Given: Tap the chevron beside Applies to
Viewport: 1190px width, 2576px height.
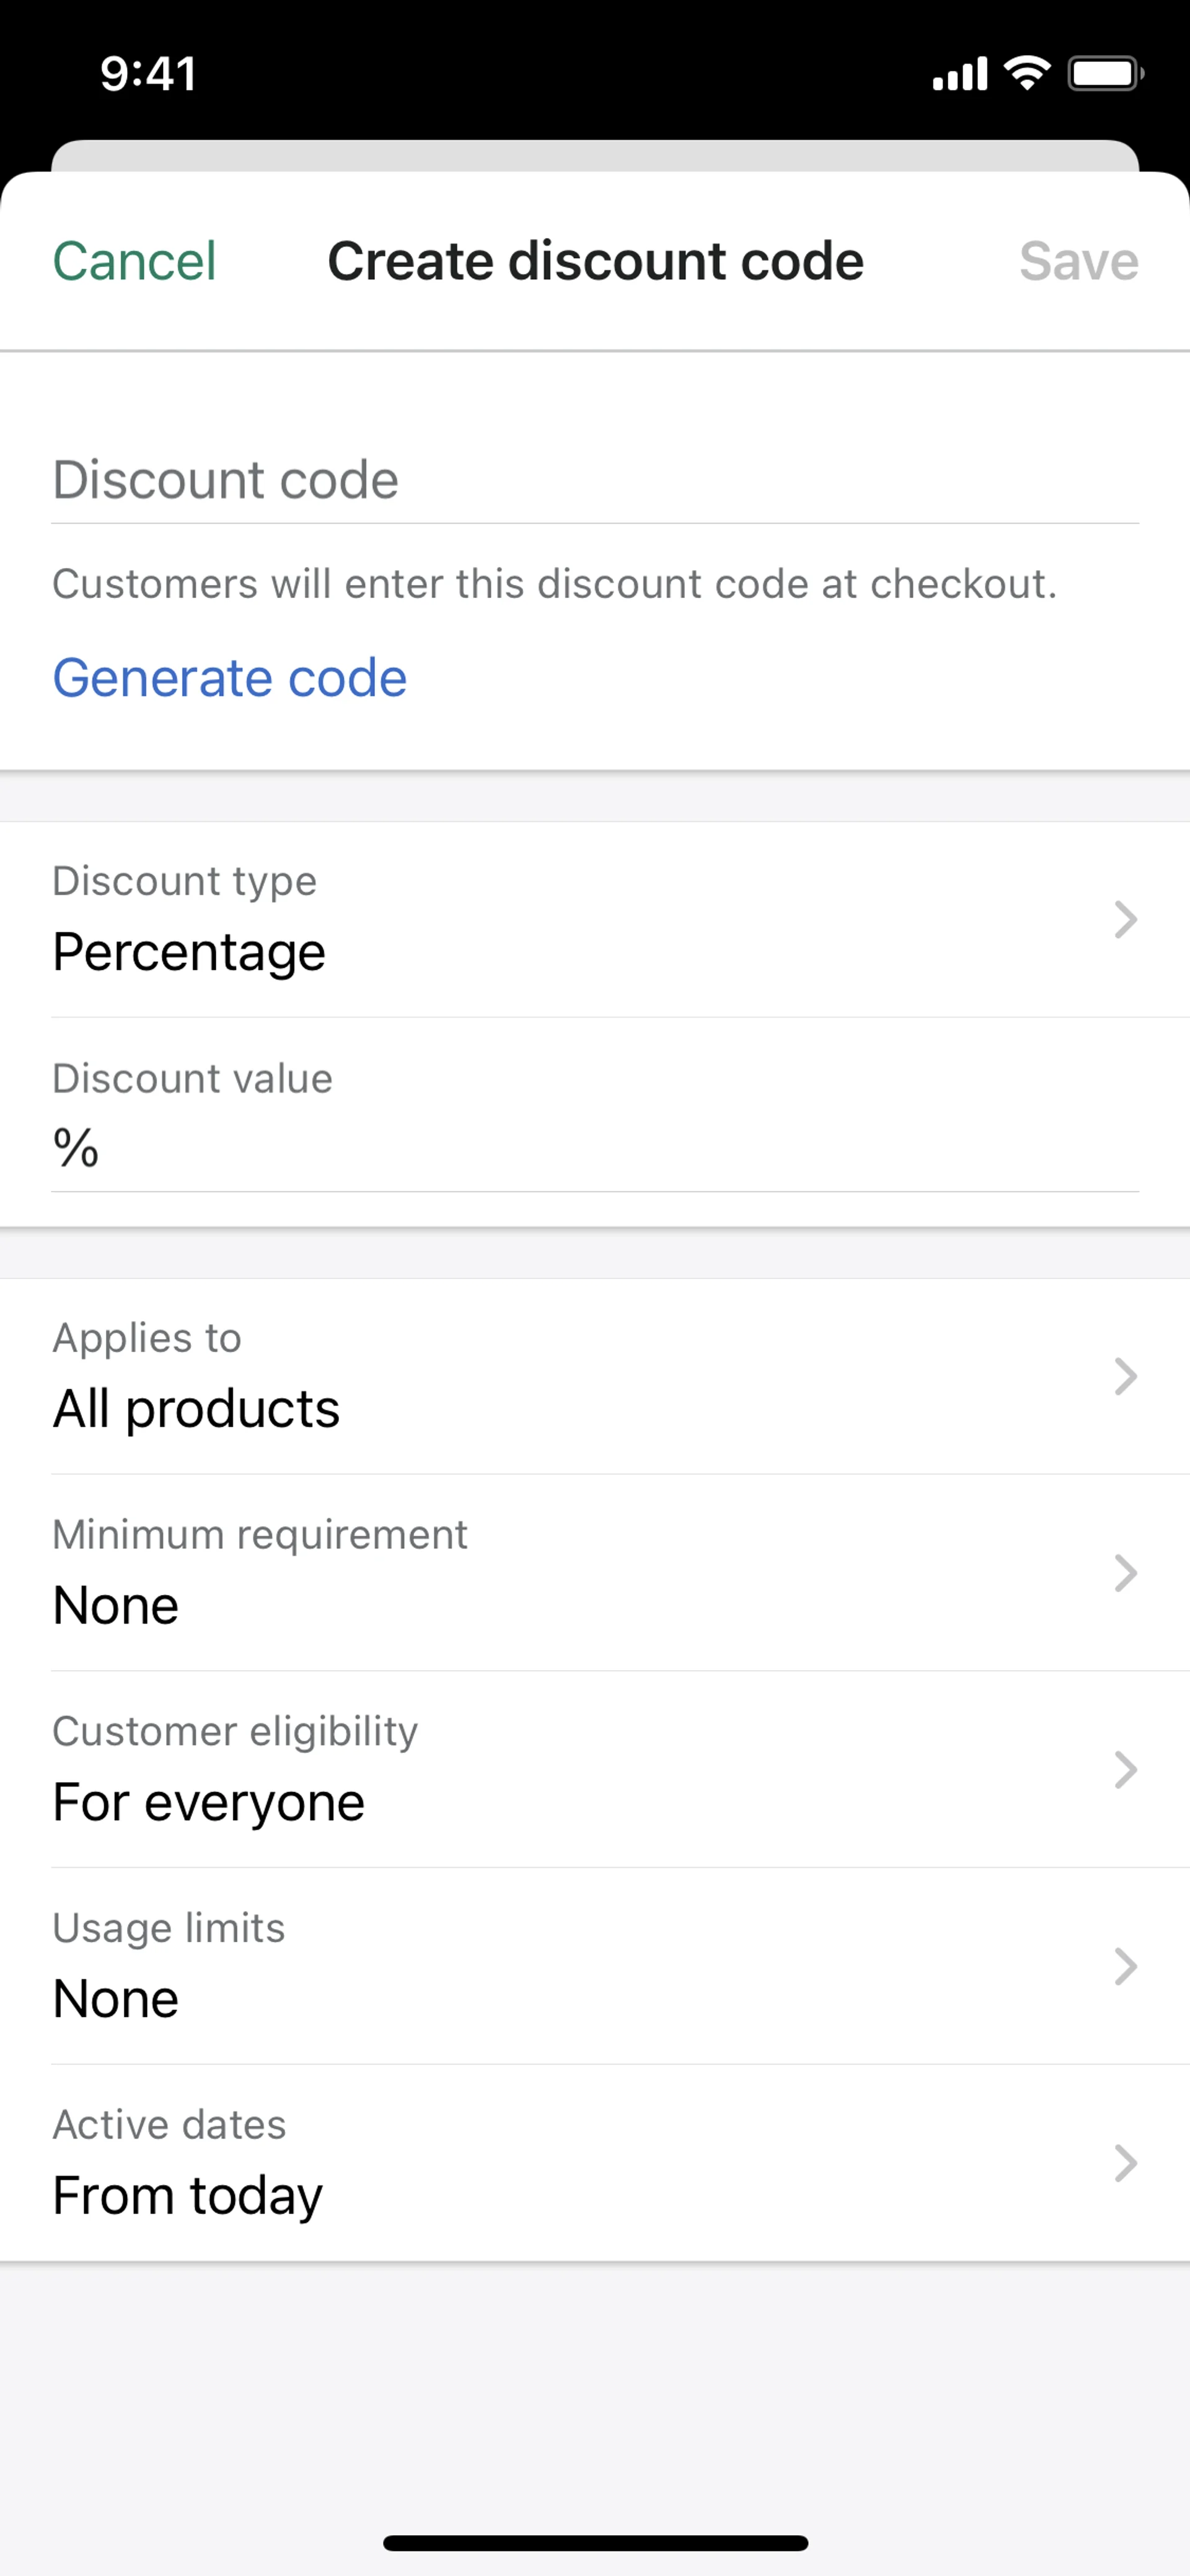Looking at the screenshot, I should click(x=1125, y=1377).
